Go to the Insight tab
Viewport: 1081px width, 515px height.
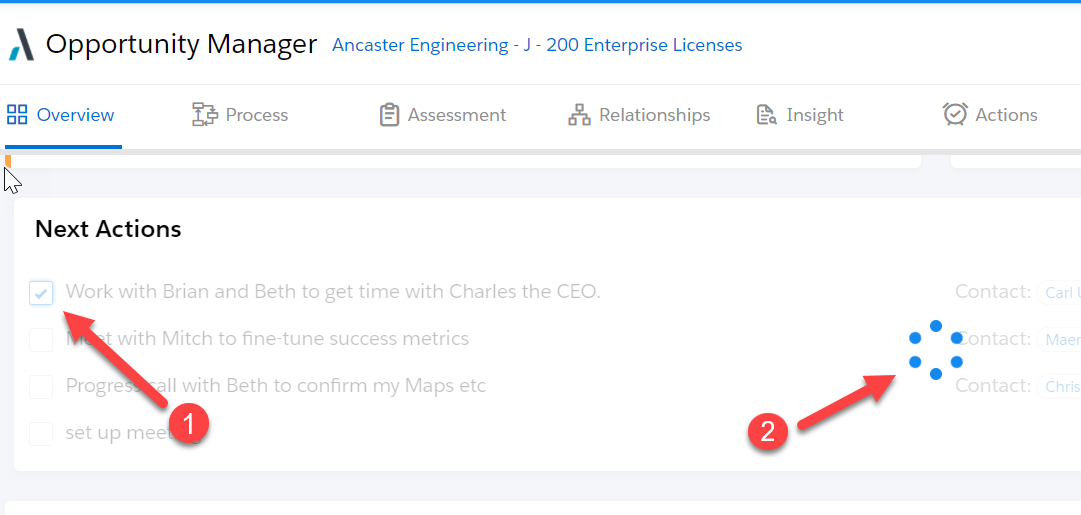click(814, 115)
